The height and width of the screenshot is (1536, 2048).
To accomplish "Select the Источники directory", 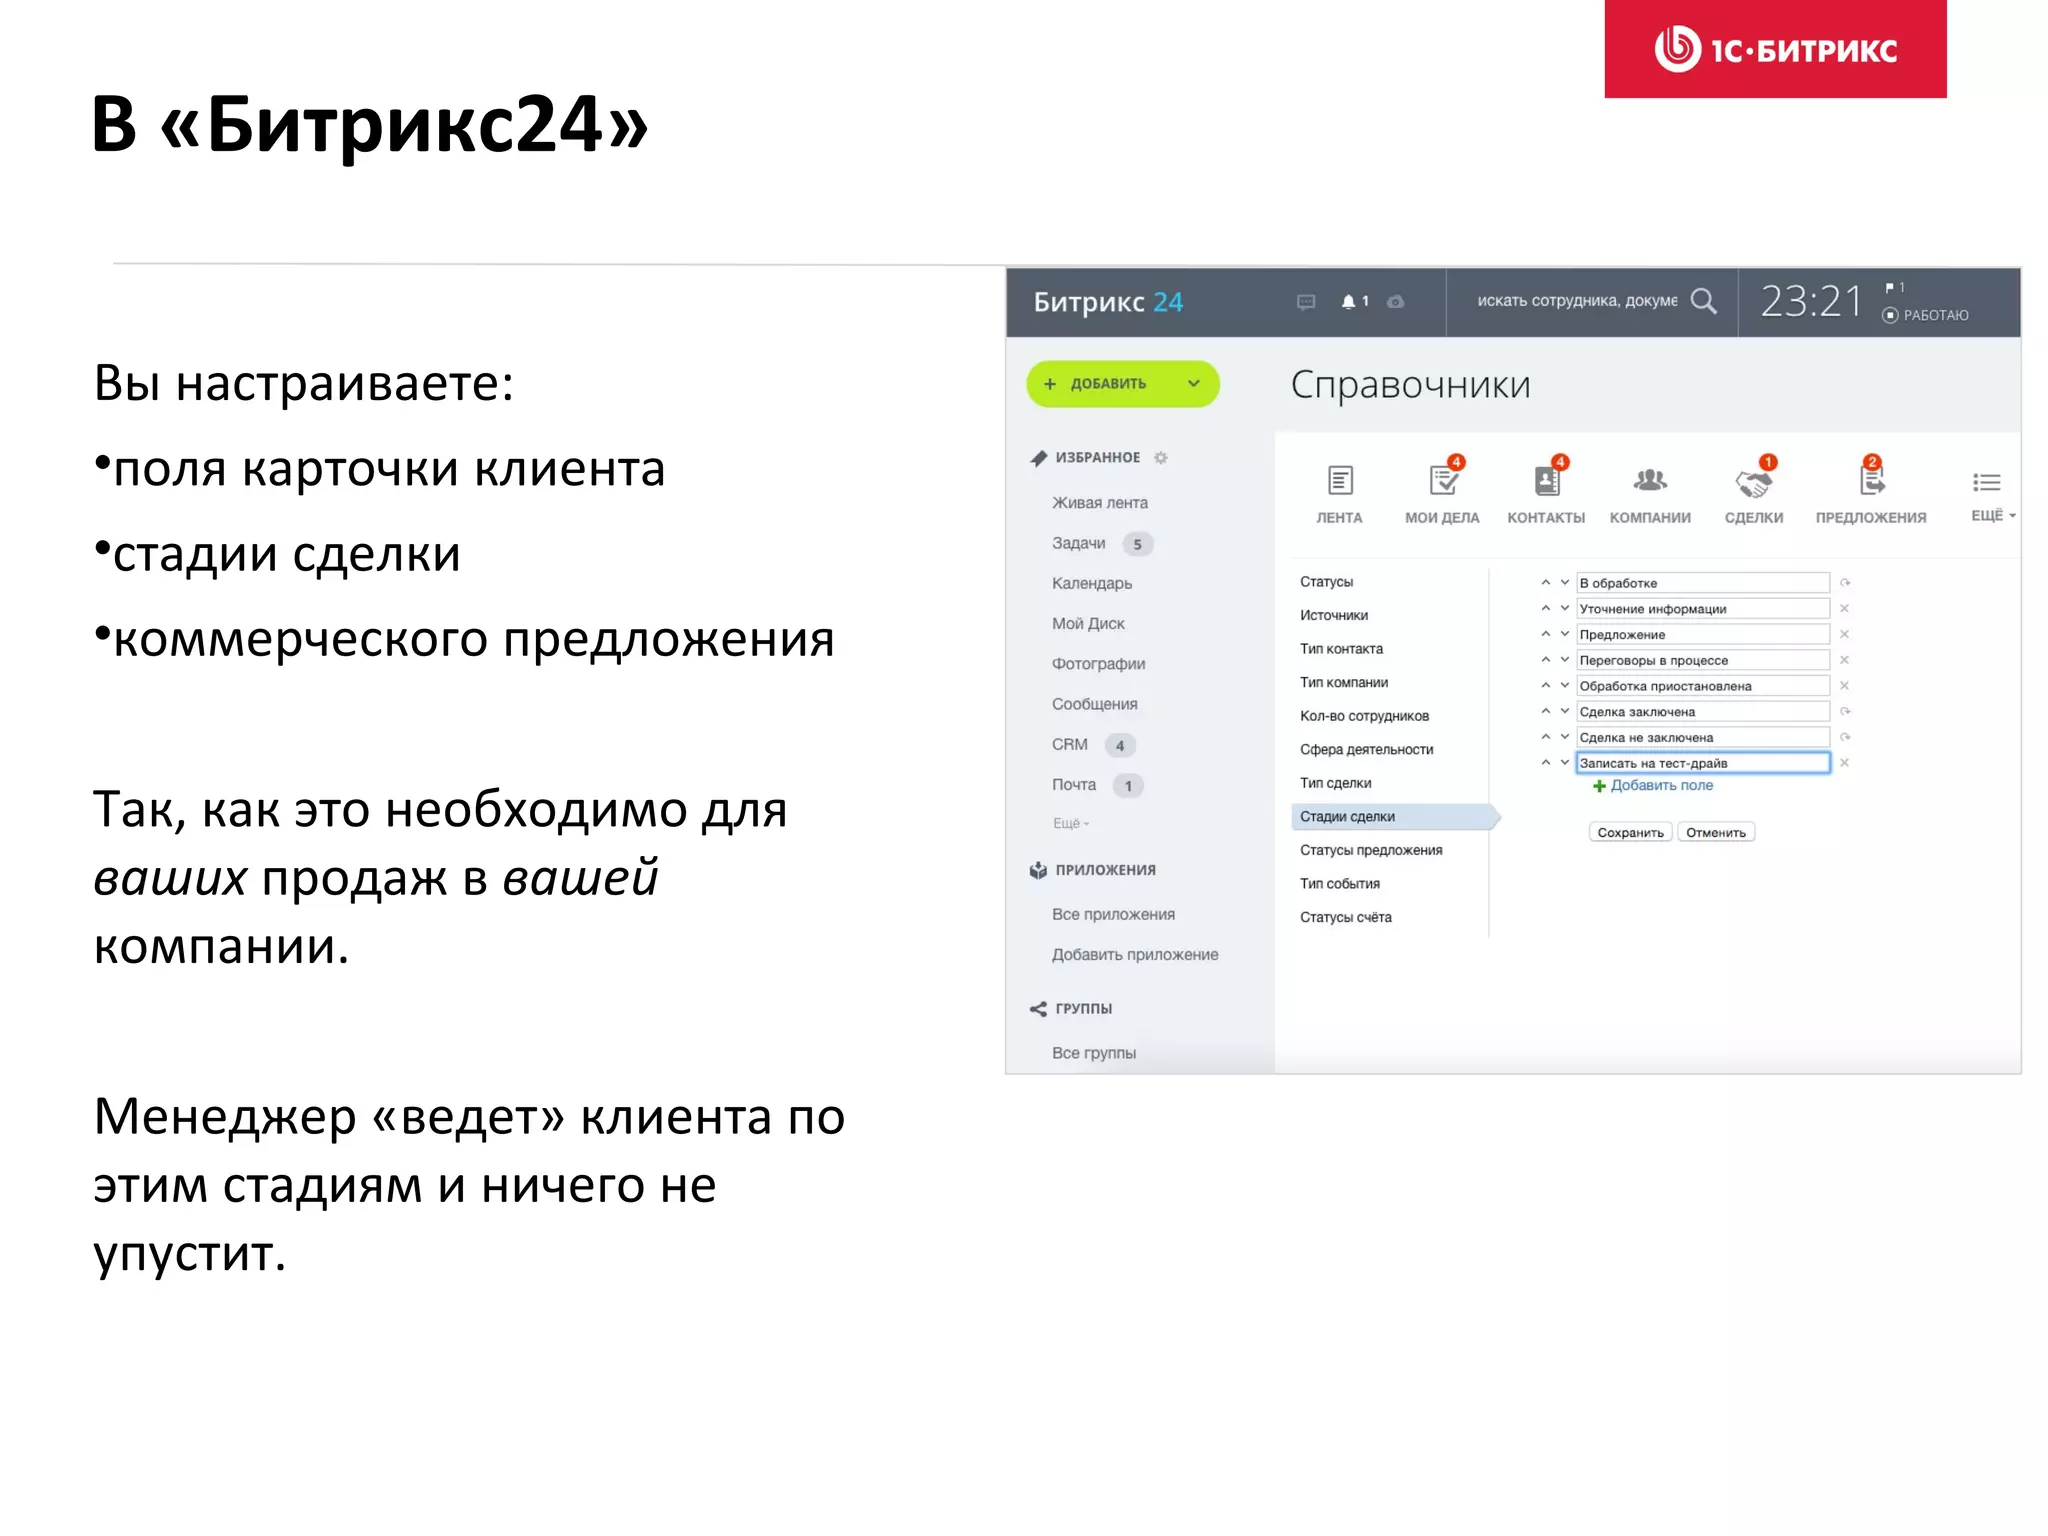I will coord(1334,616).
